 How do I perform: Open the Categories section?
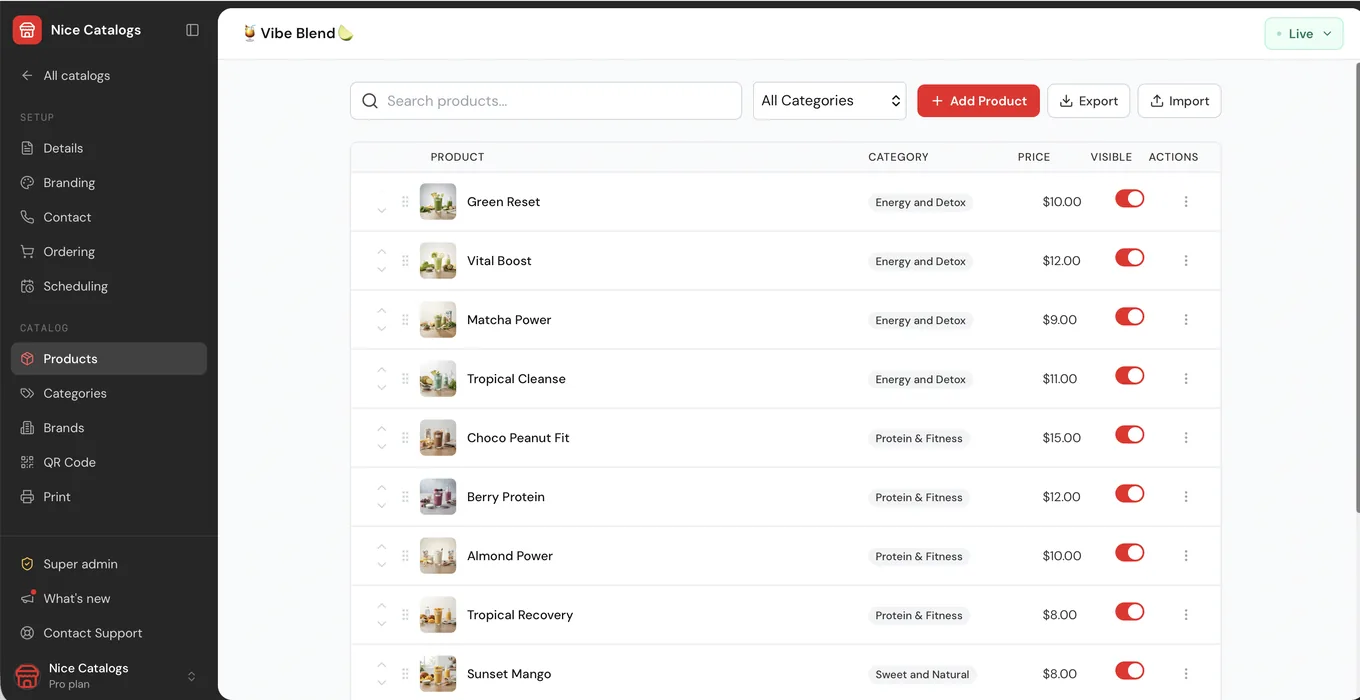coord(109,393)
